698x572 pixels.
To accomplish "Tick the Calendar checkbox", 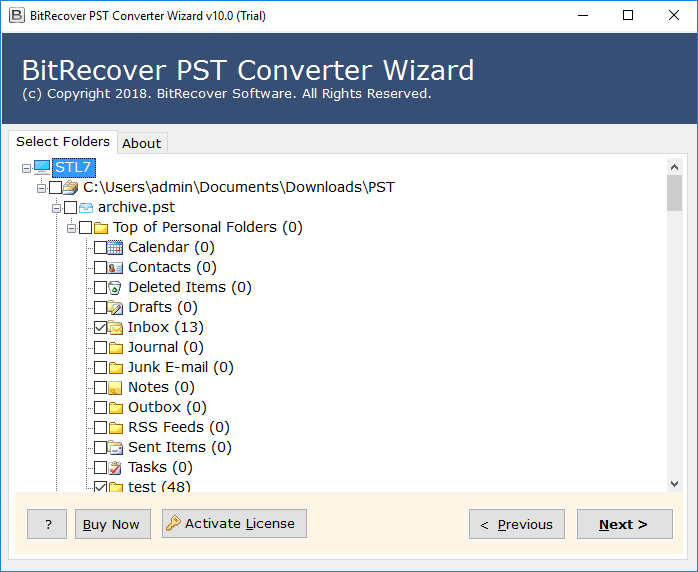I will point(101,247).
